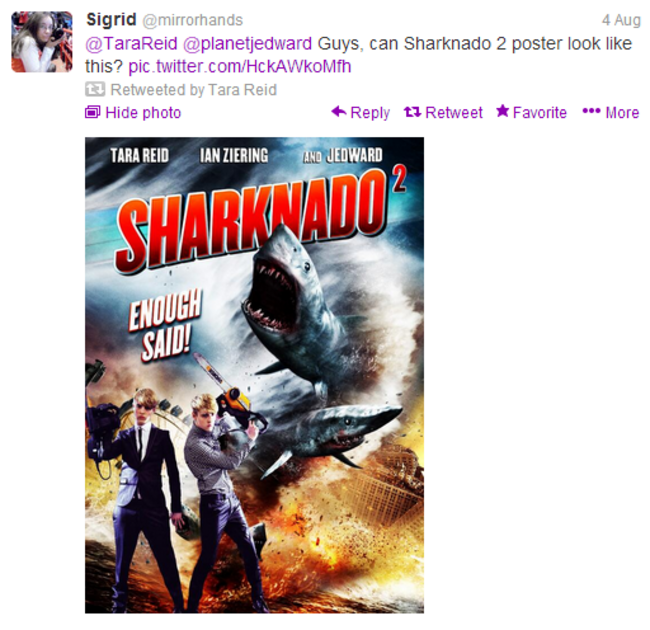Viewport: 650px width, 630px height.
Task: Click the three-dot More icon
Action: tap(591, 111)
